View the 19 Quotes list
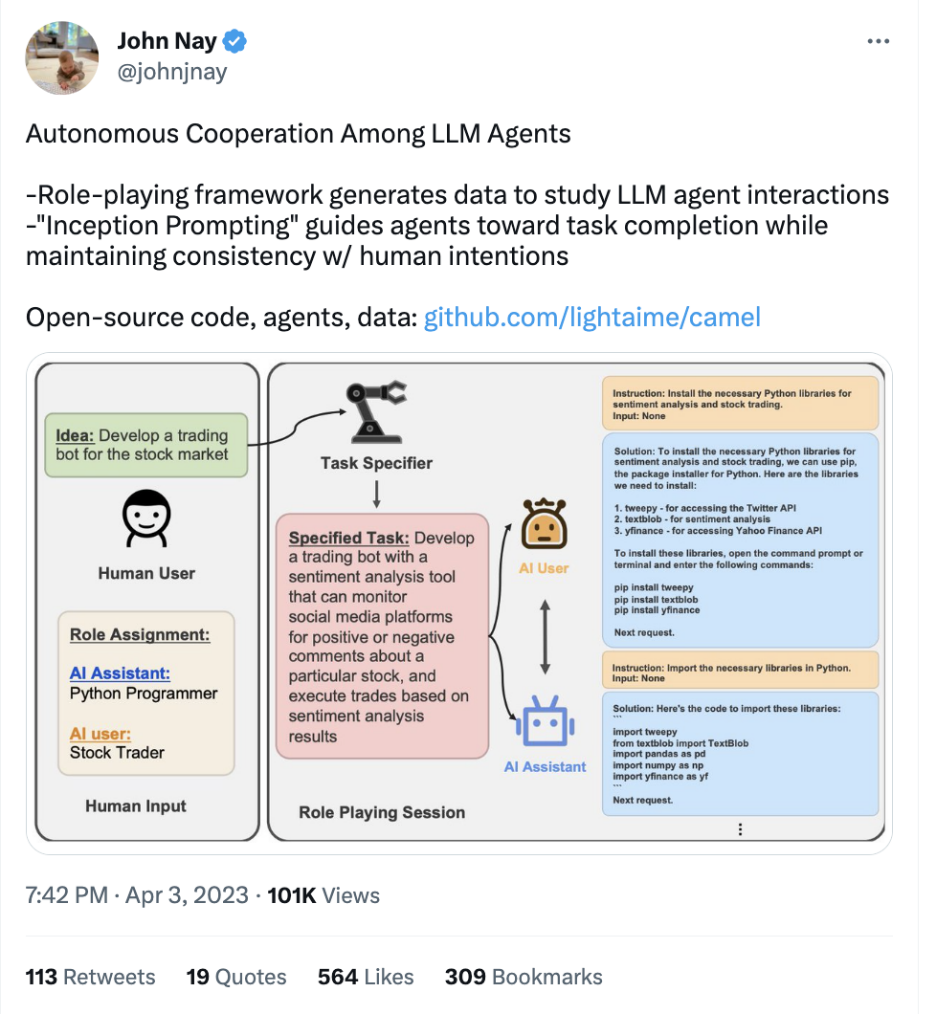This screenshot has width=936, height=1014. pyautogui.click(x=236, y=977)
